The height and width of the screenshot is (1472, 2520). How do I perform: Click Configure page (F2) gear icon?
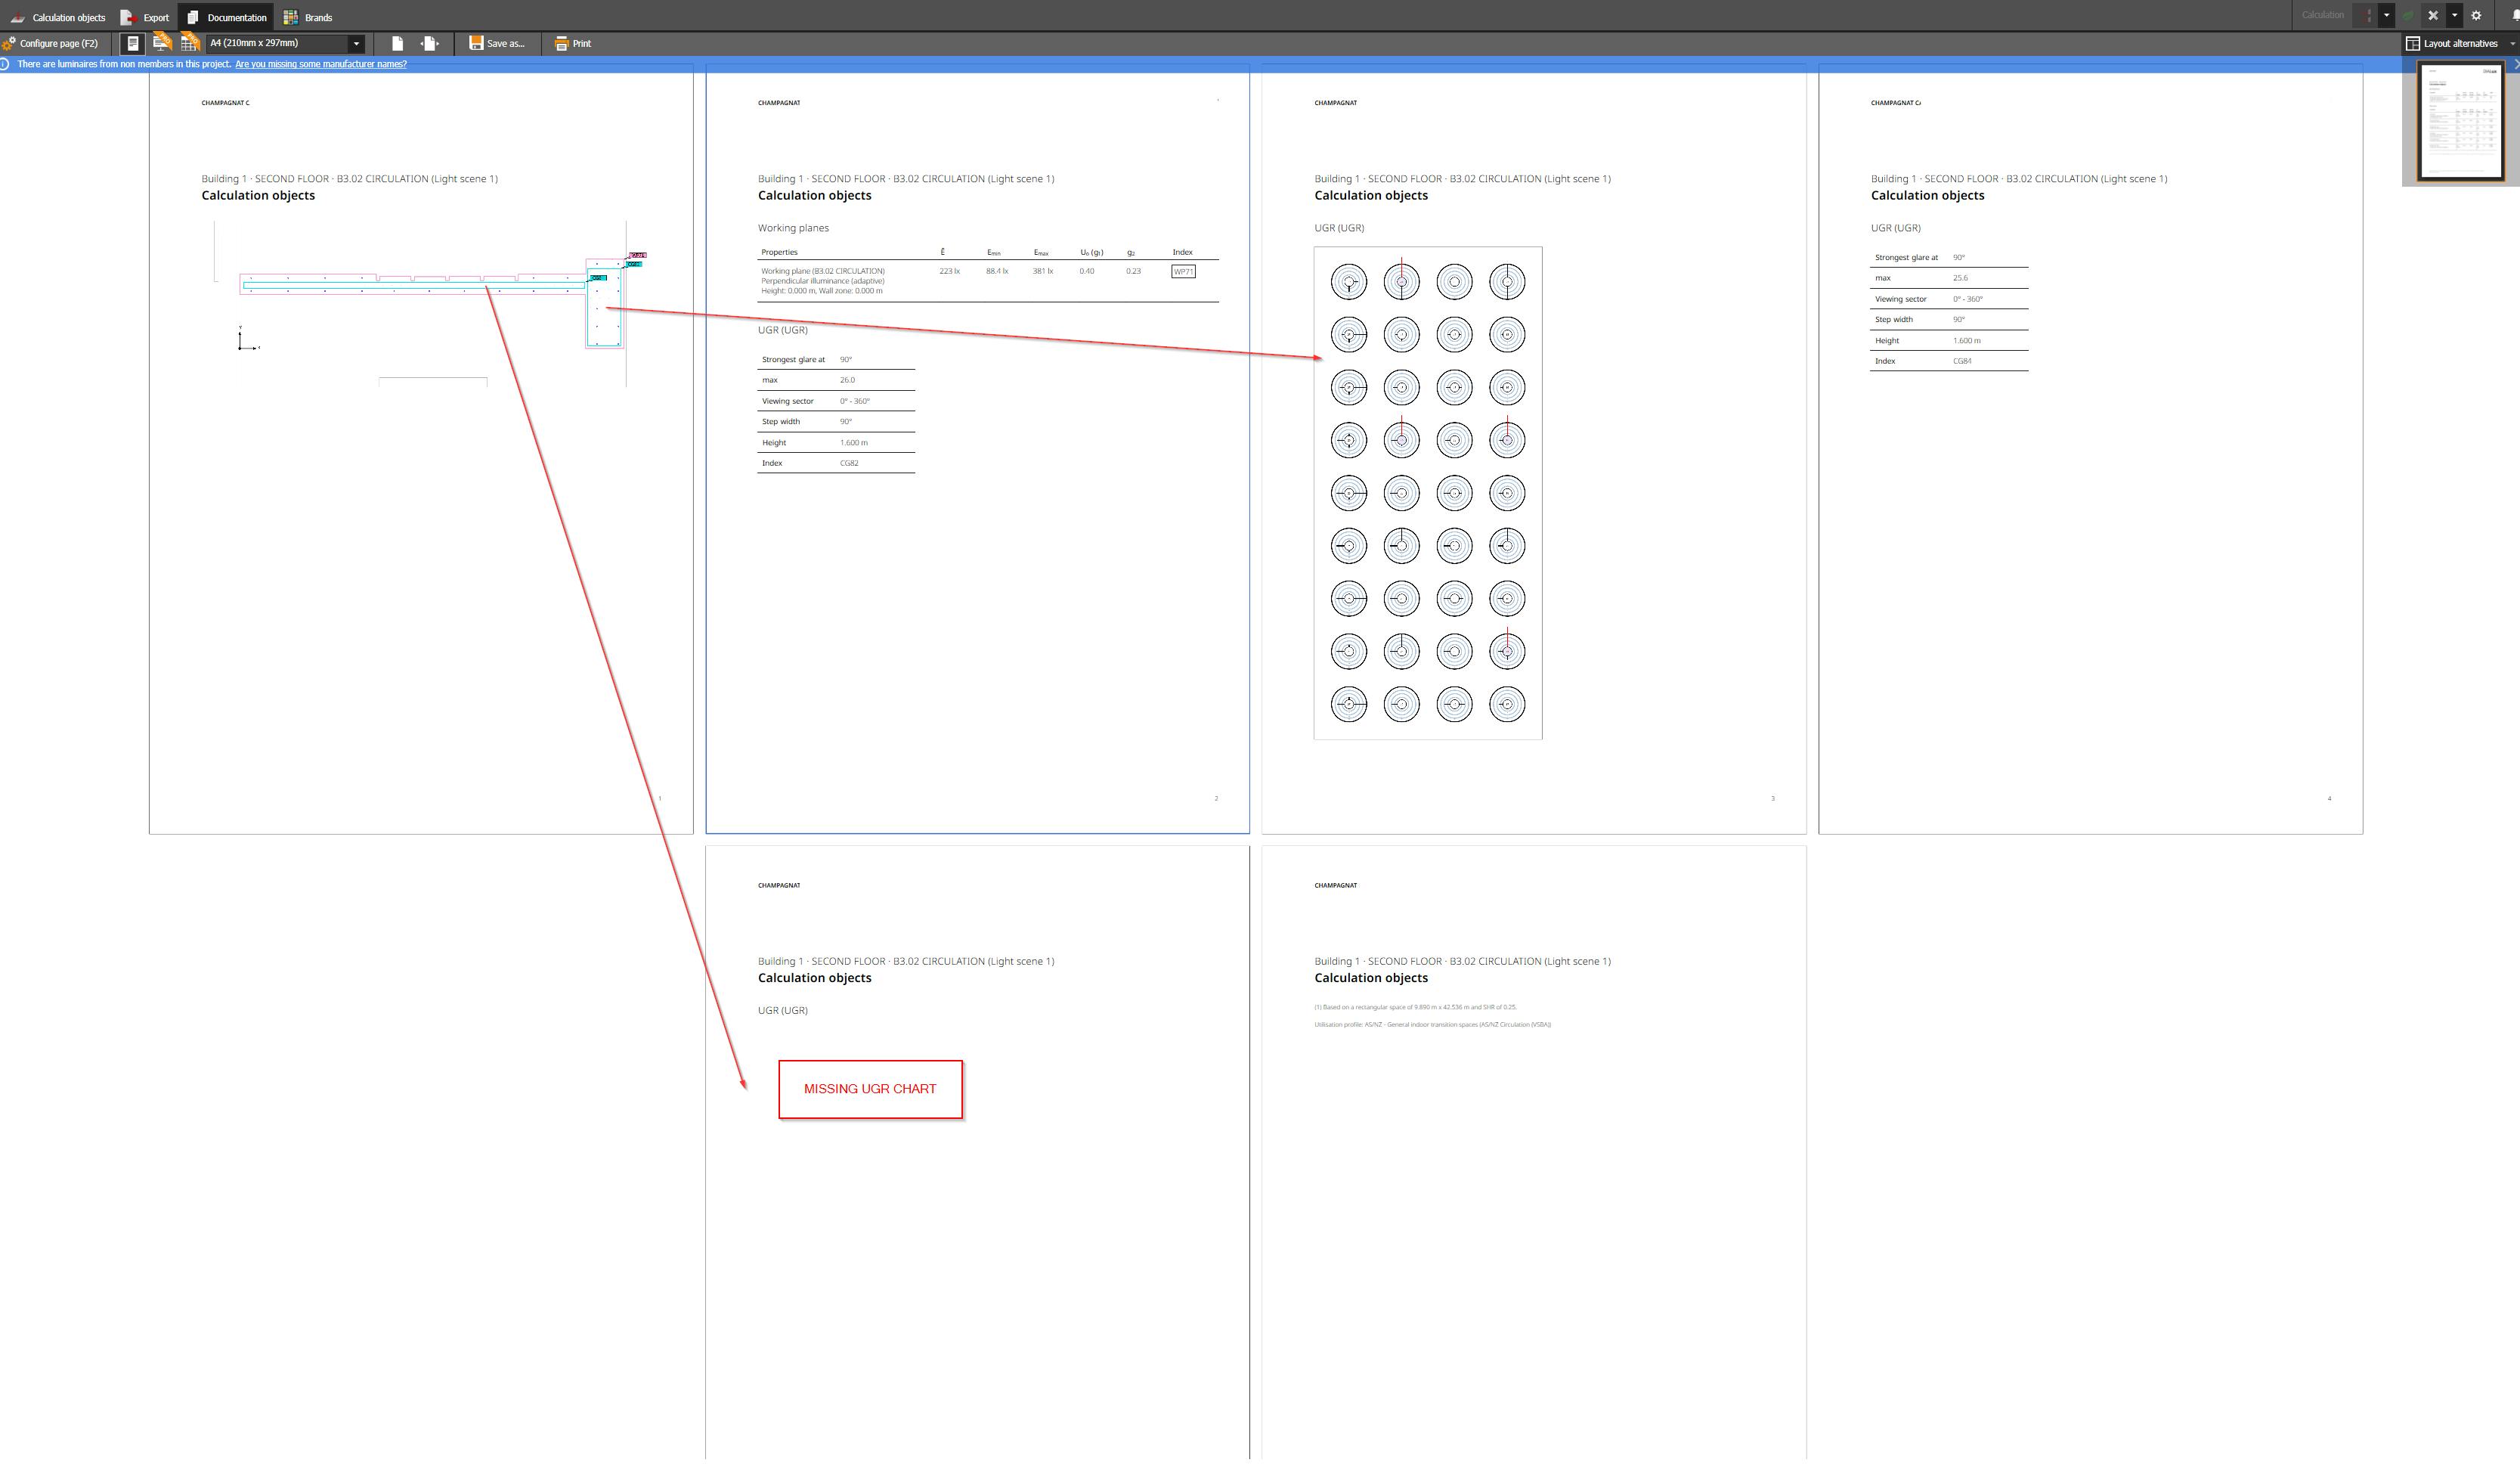point(10,43)
